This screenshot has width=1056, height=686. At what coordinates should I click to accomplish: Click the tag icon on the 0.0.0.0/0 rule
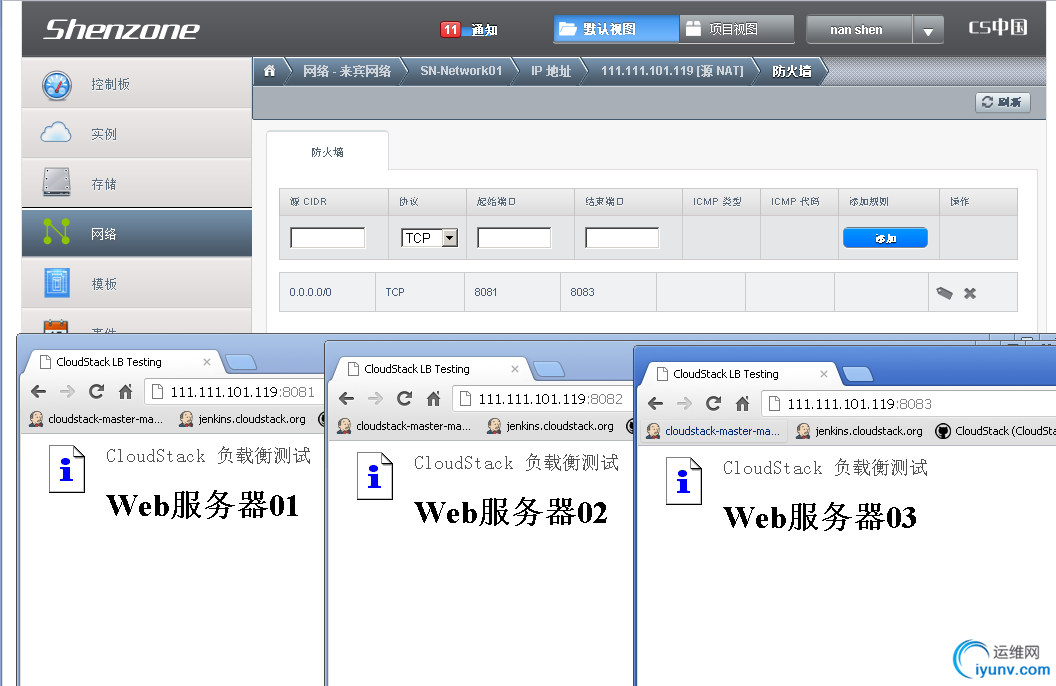944,293
